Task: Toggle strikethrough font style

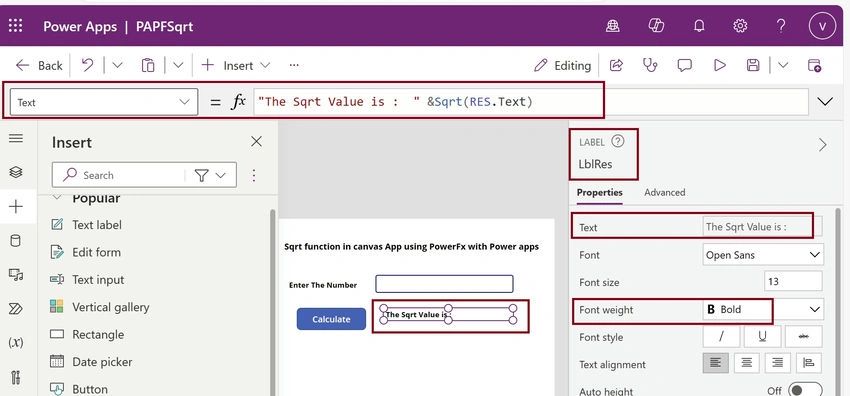Action: (x=804, y=336)
